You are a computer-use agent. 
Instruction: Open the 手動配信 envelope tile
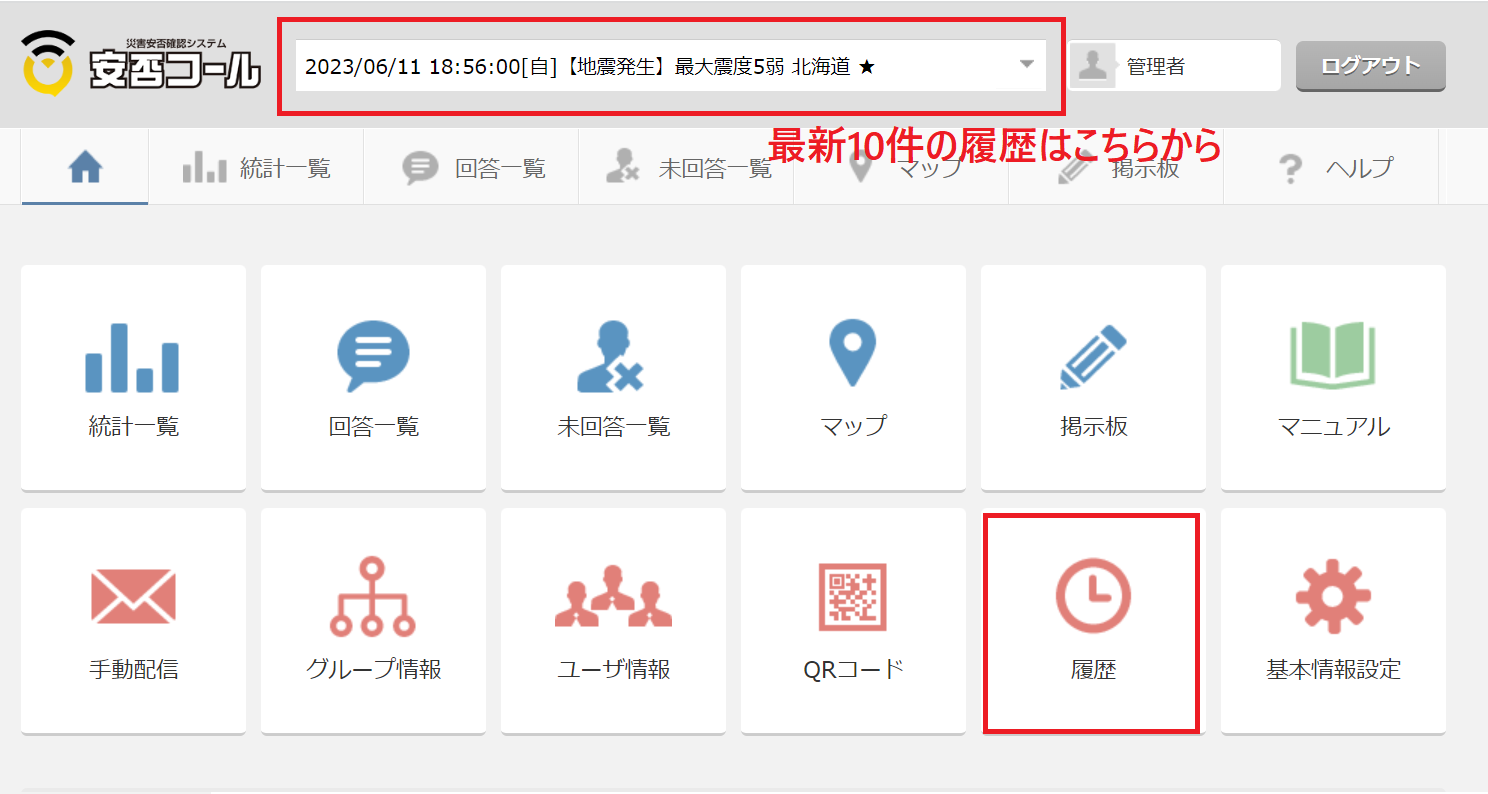pyautogui.click(x=133, y=621)
